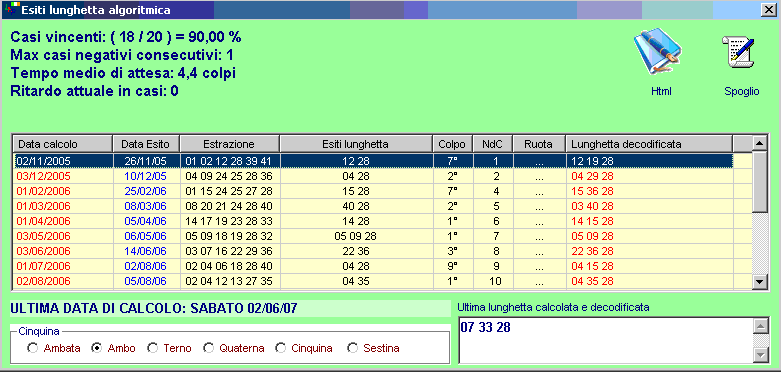
Task: Click extraction 04 09 24 25 28 36
Action: point(230,176)
